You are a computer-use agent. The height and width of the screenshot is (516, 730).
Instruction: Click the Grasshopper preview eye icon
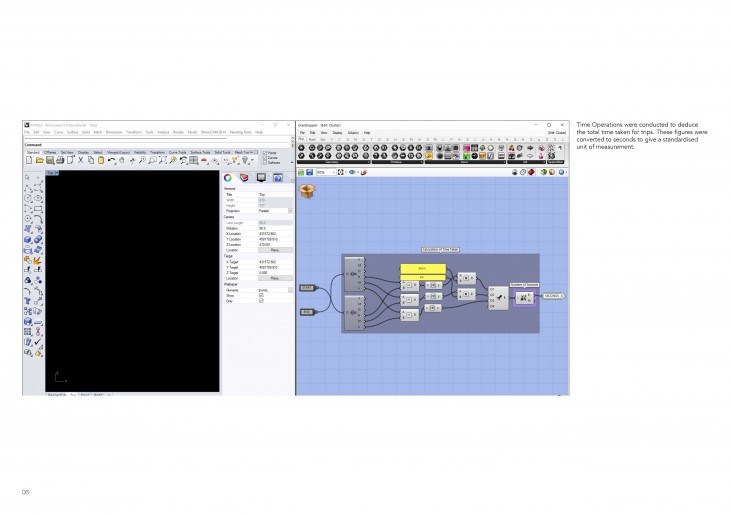[x=349, y=171]
